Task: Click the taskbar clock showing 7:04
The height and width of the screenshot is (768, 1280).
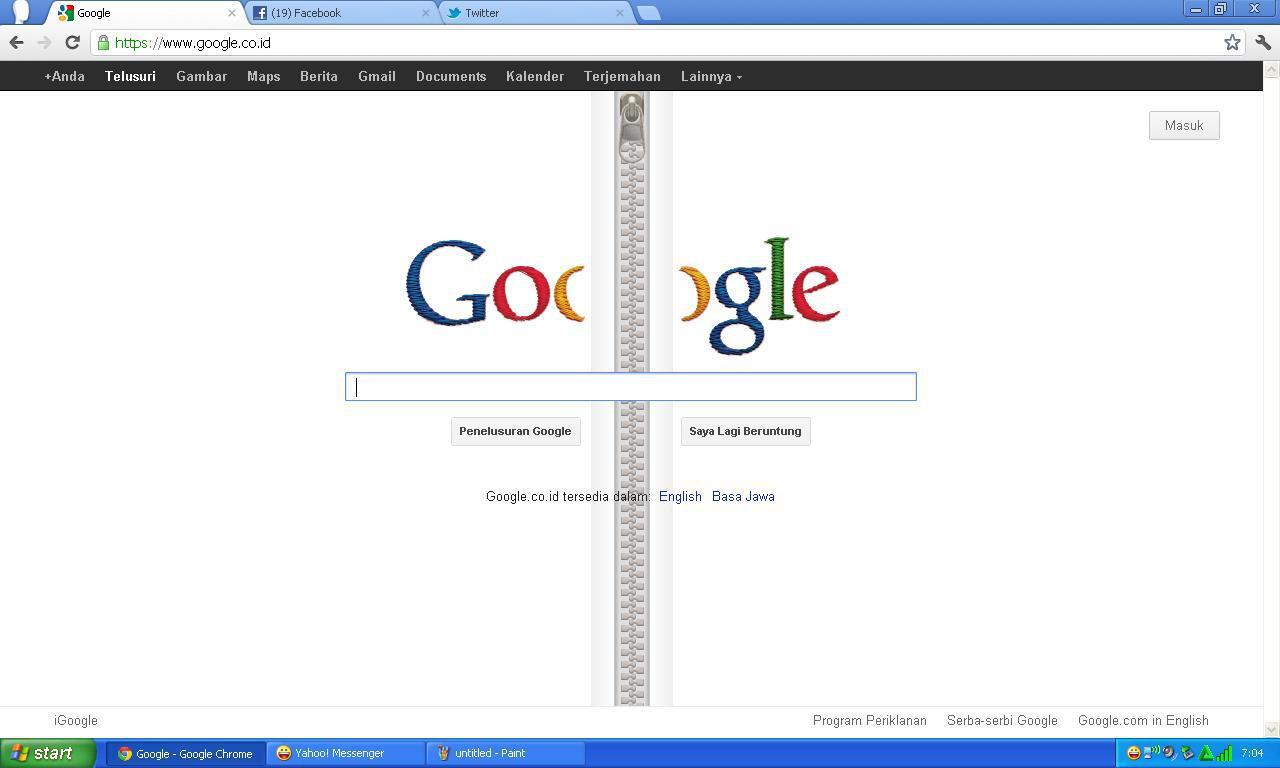Action: click(1252, 753)
